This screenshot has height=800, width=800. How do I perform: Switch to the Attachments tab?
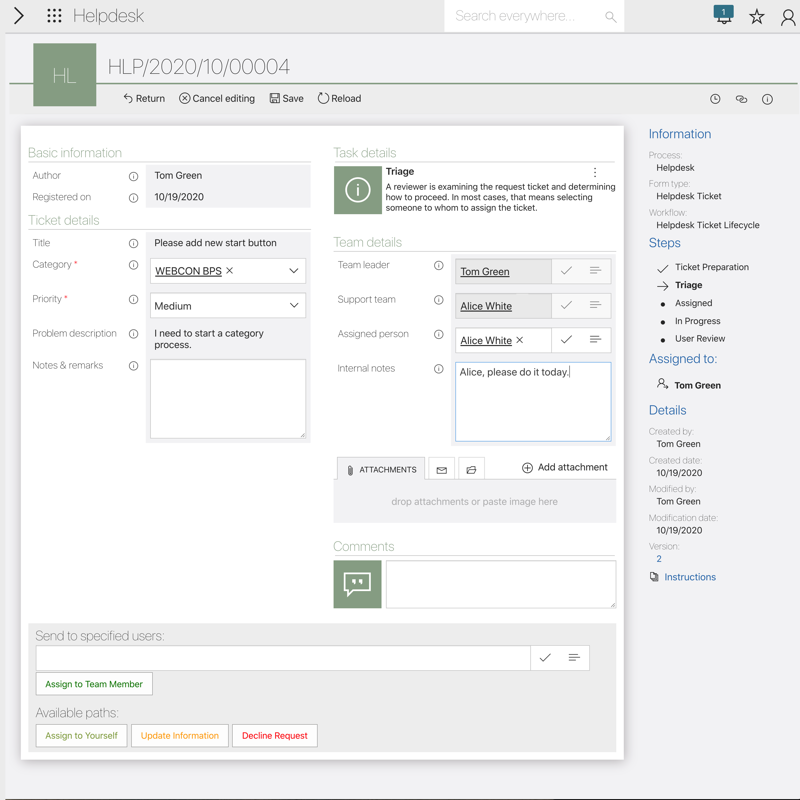click(x=381, y=469)
